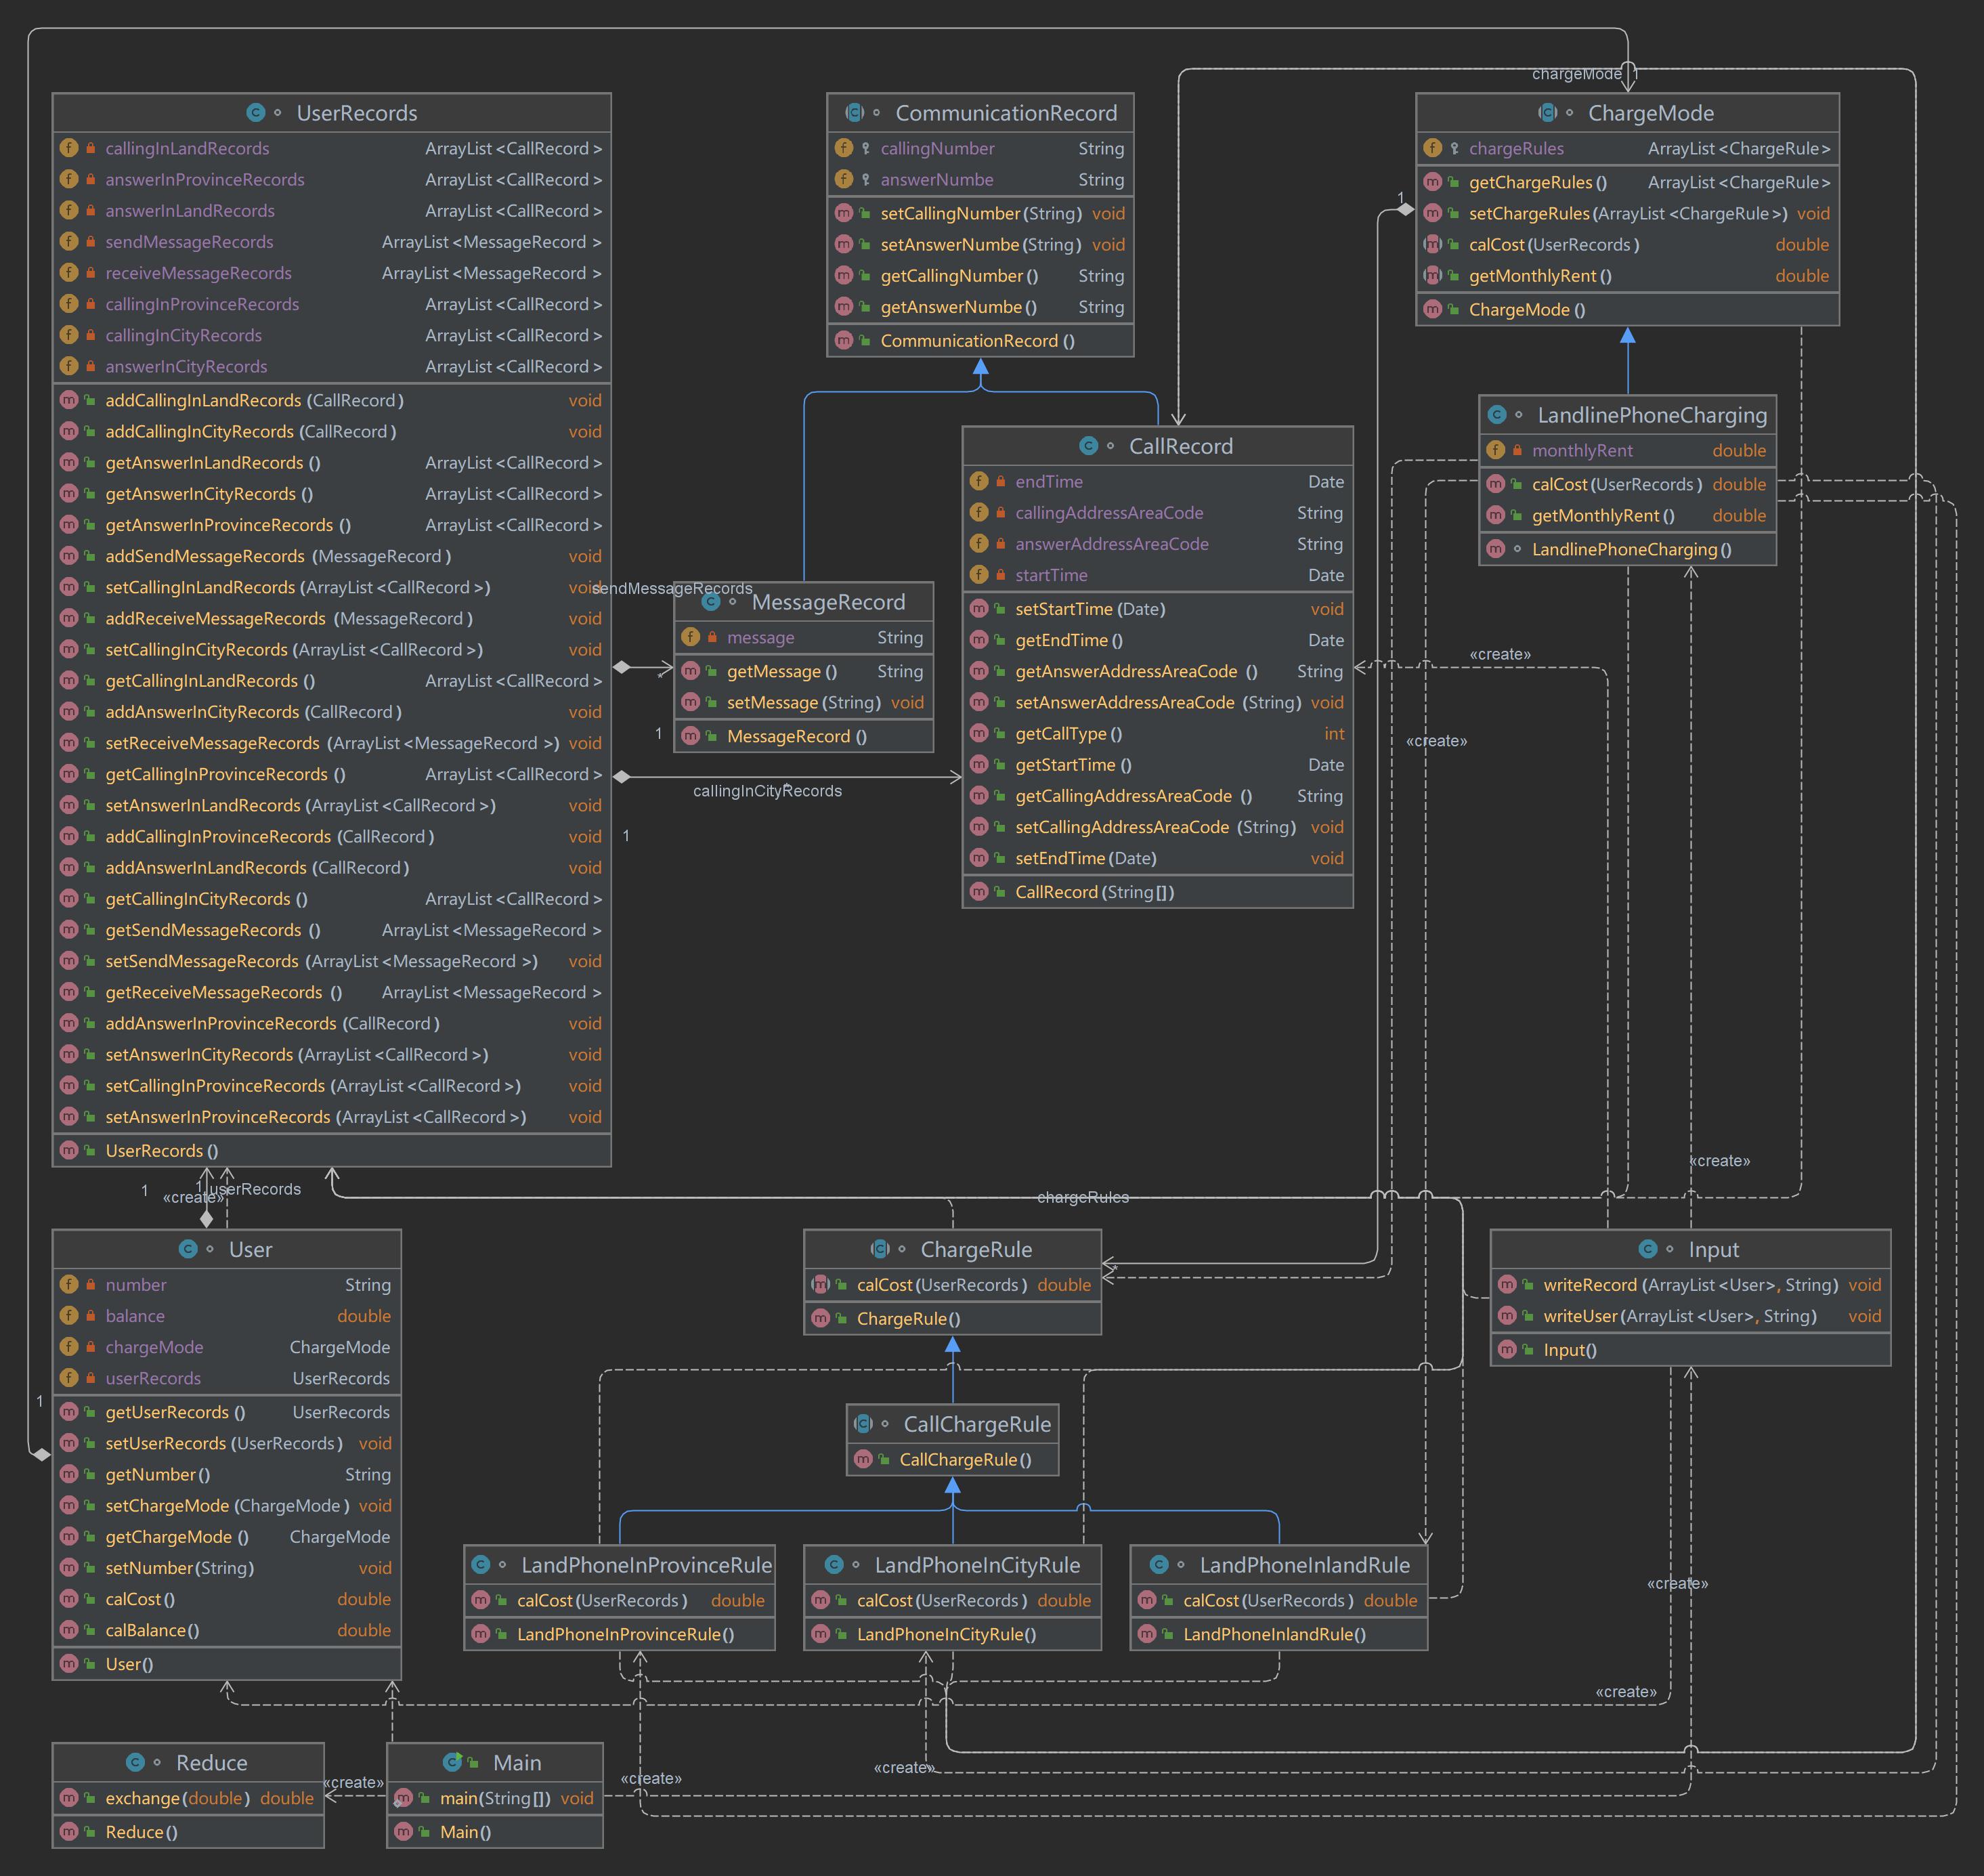
Task: Select LandPhoneInCityRule() constructor row
Action: [x=952, y=1634]
